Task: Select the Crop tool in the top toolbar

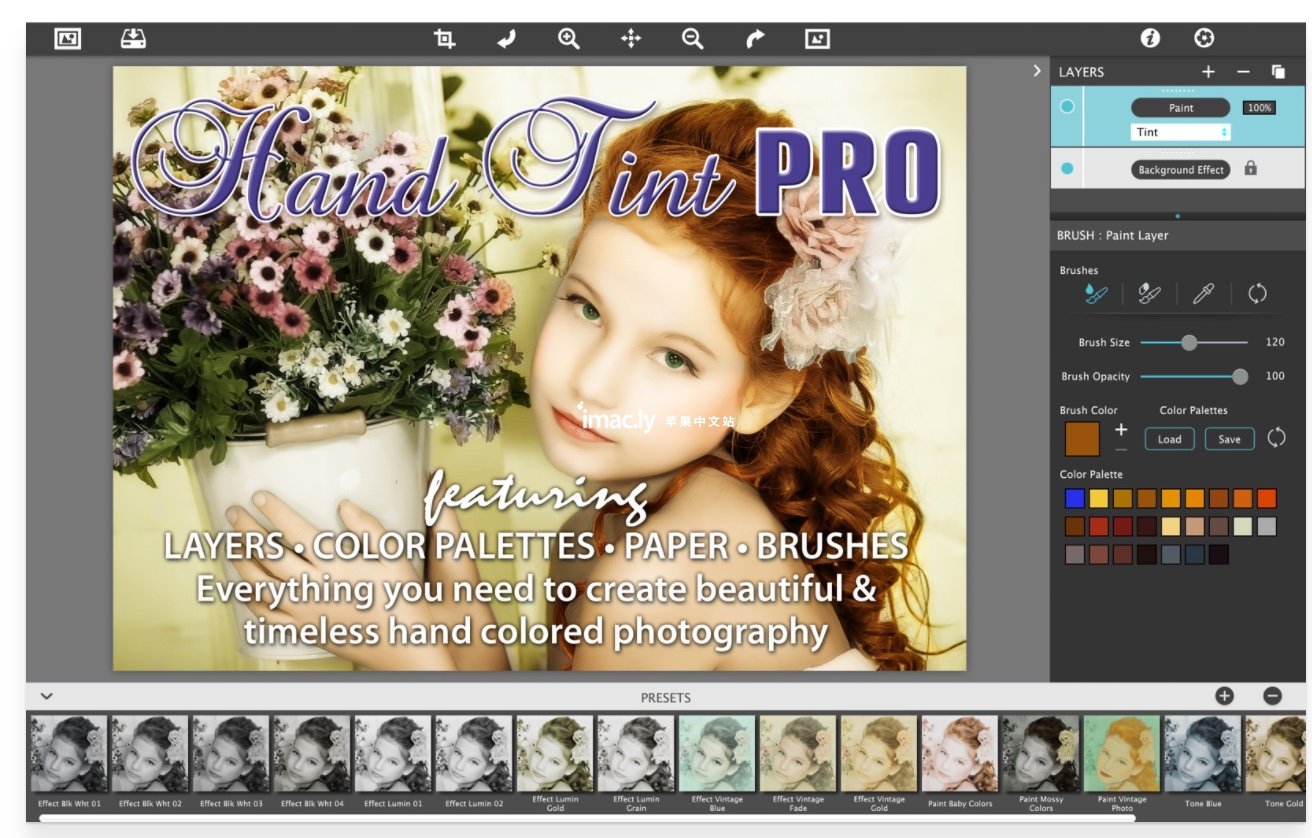Action: pyautogui.click(x=444, y=39)
